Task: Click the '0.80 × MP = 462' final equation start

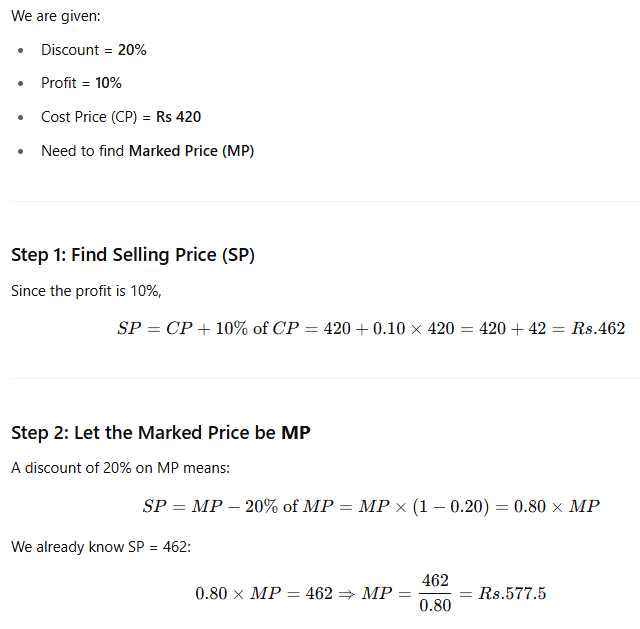Action: [263, 593]
